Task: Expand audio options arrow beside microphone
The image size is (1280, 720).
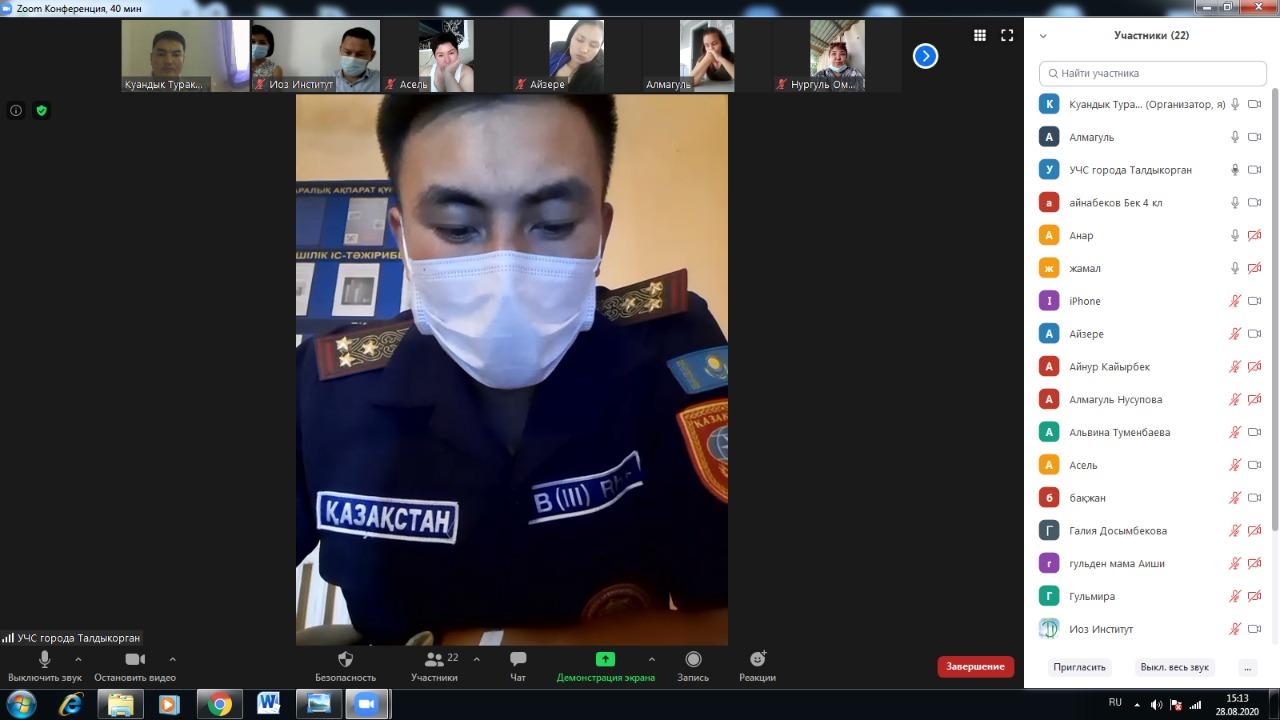Action: [78, 659]
